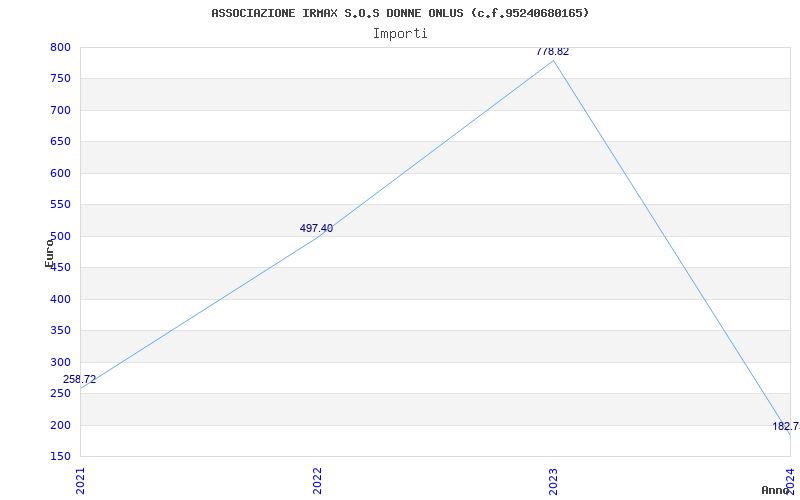Screen dimensions: 800x500
Task: Click the 'Anno' x-axis title
Action: 775,490
